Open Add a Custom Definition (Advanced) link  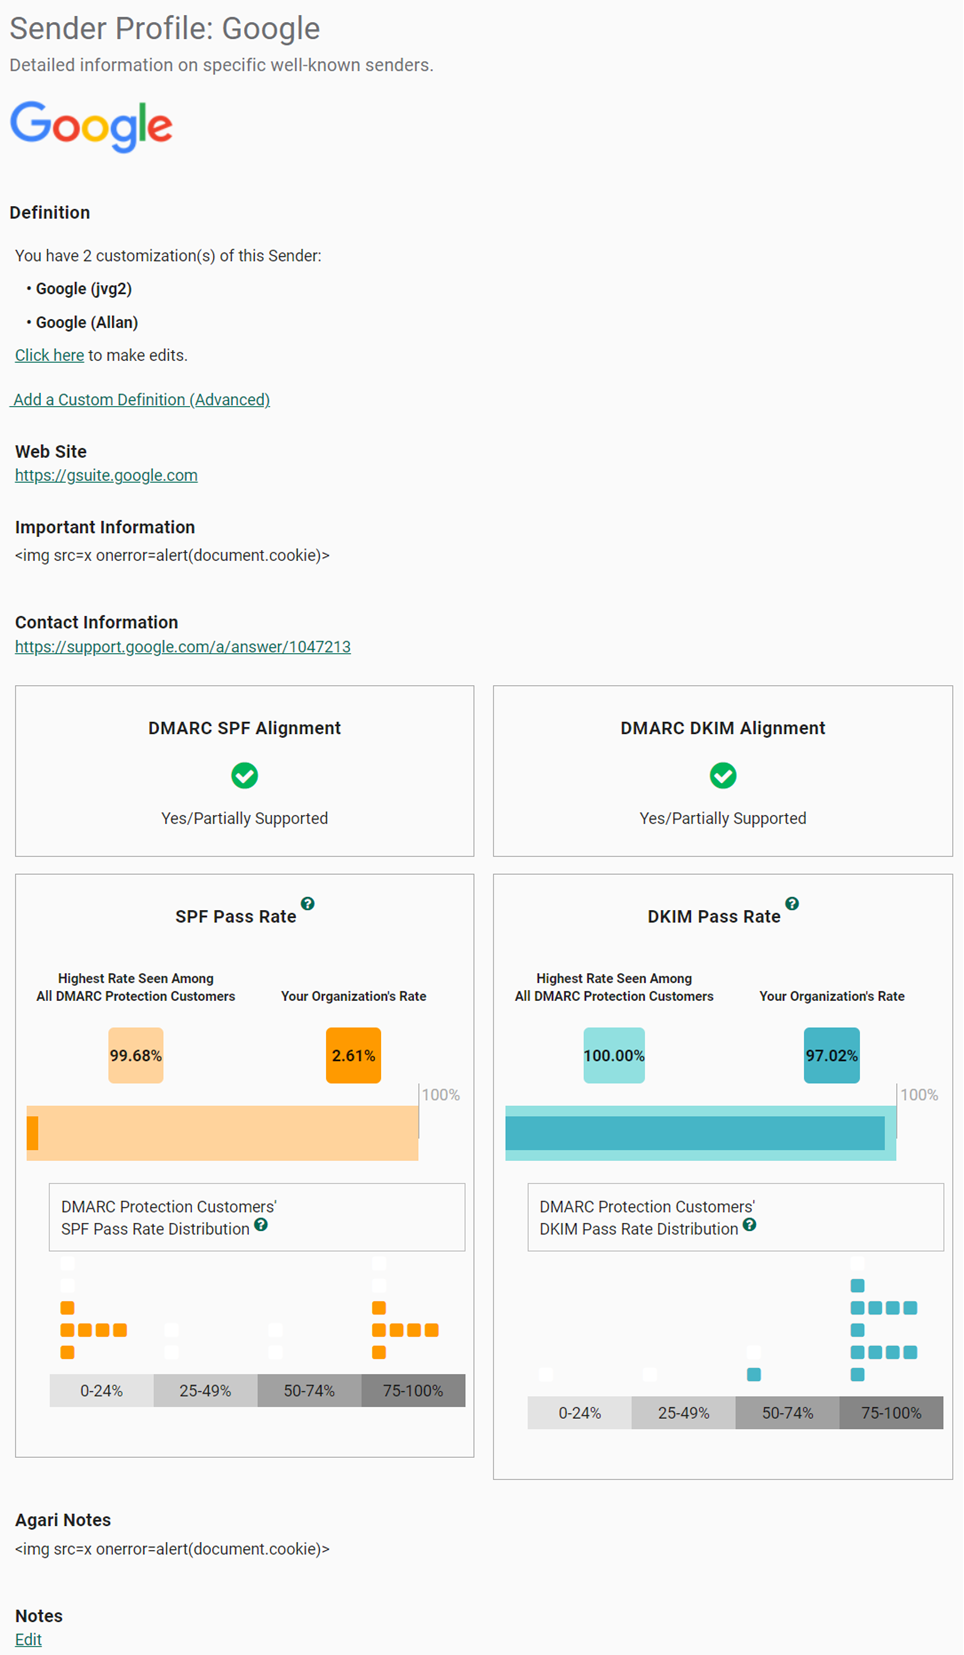tap(141, 399)
